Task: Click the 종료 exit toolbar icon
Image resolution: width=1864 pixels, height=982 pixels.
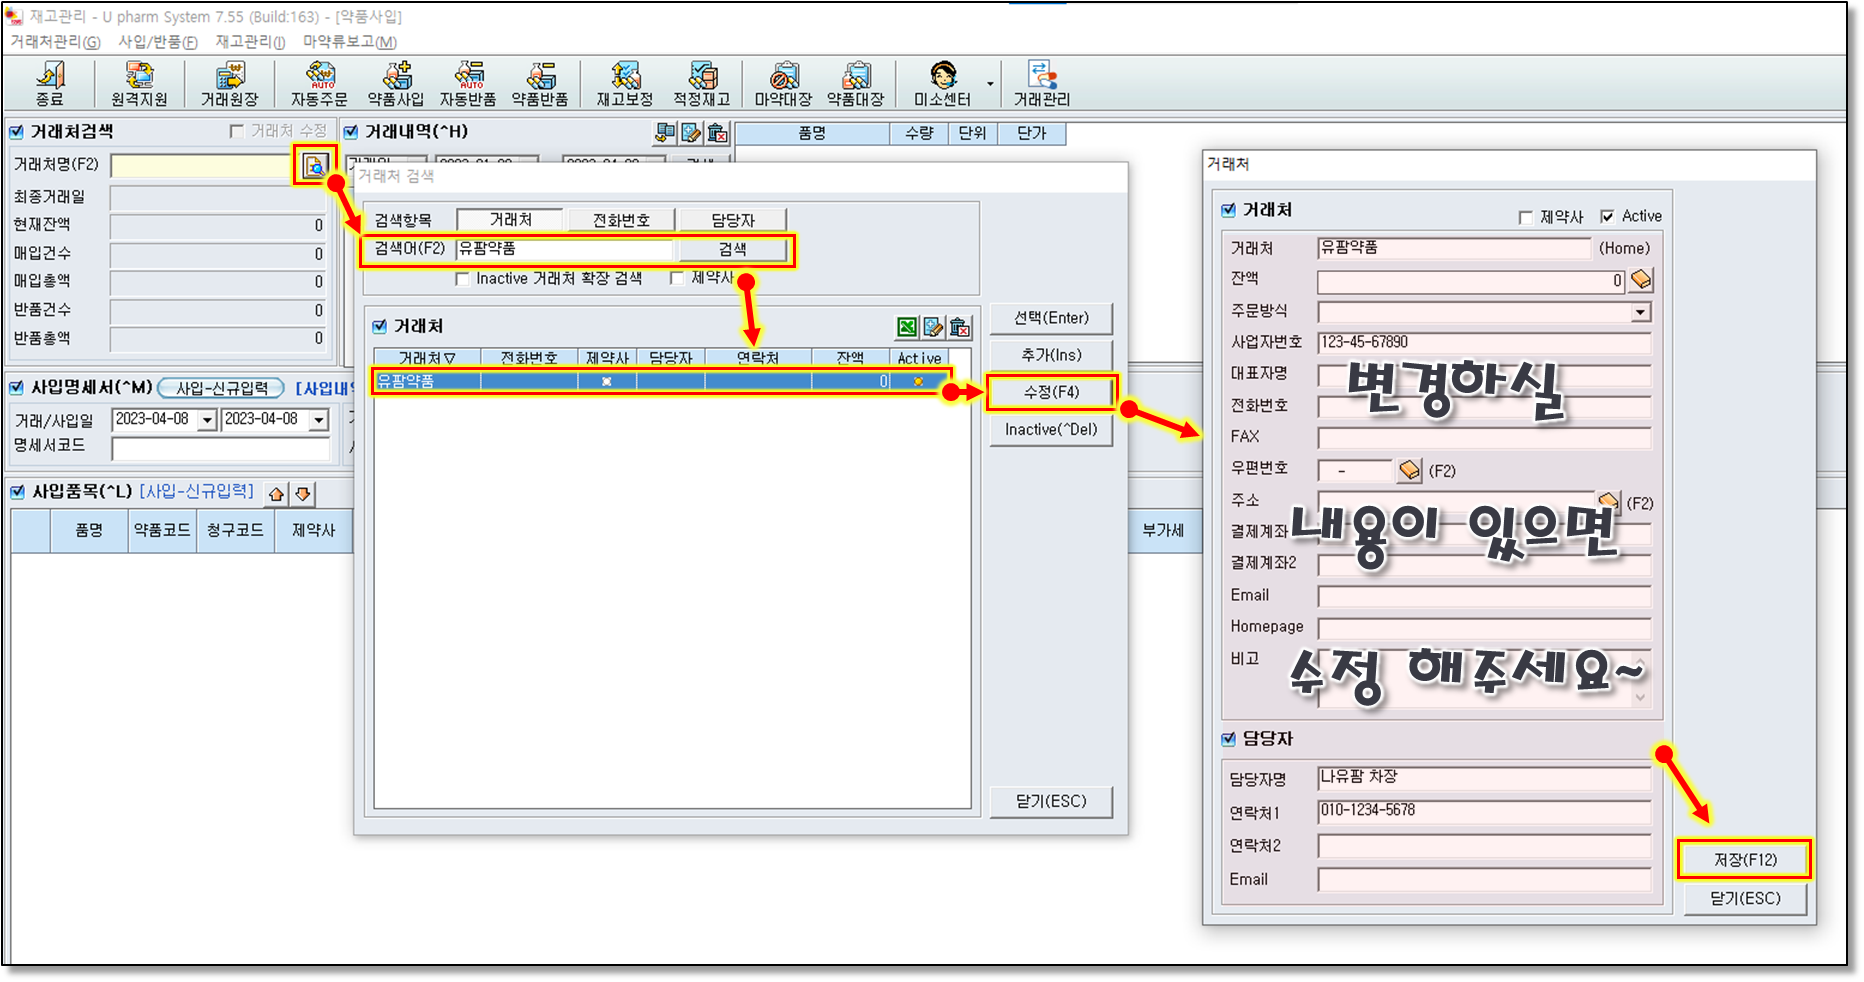Action: point(49,83)
